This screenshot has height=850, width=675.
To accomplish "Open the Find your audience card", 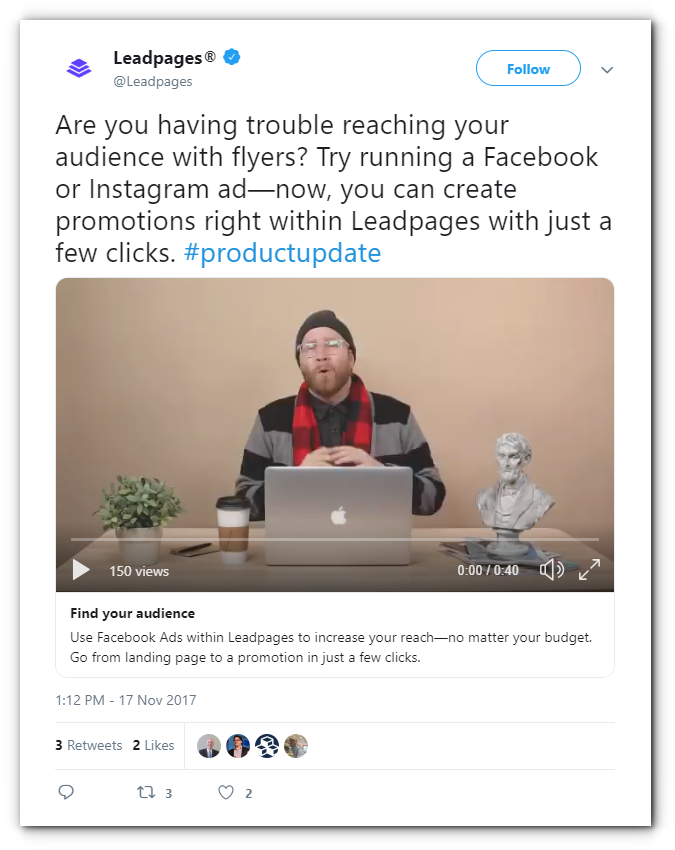I will [x=335, y=634].
